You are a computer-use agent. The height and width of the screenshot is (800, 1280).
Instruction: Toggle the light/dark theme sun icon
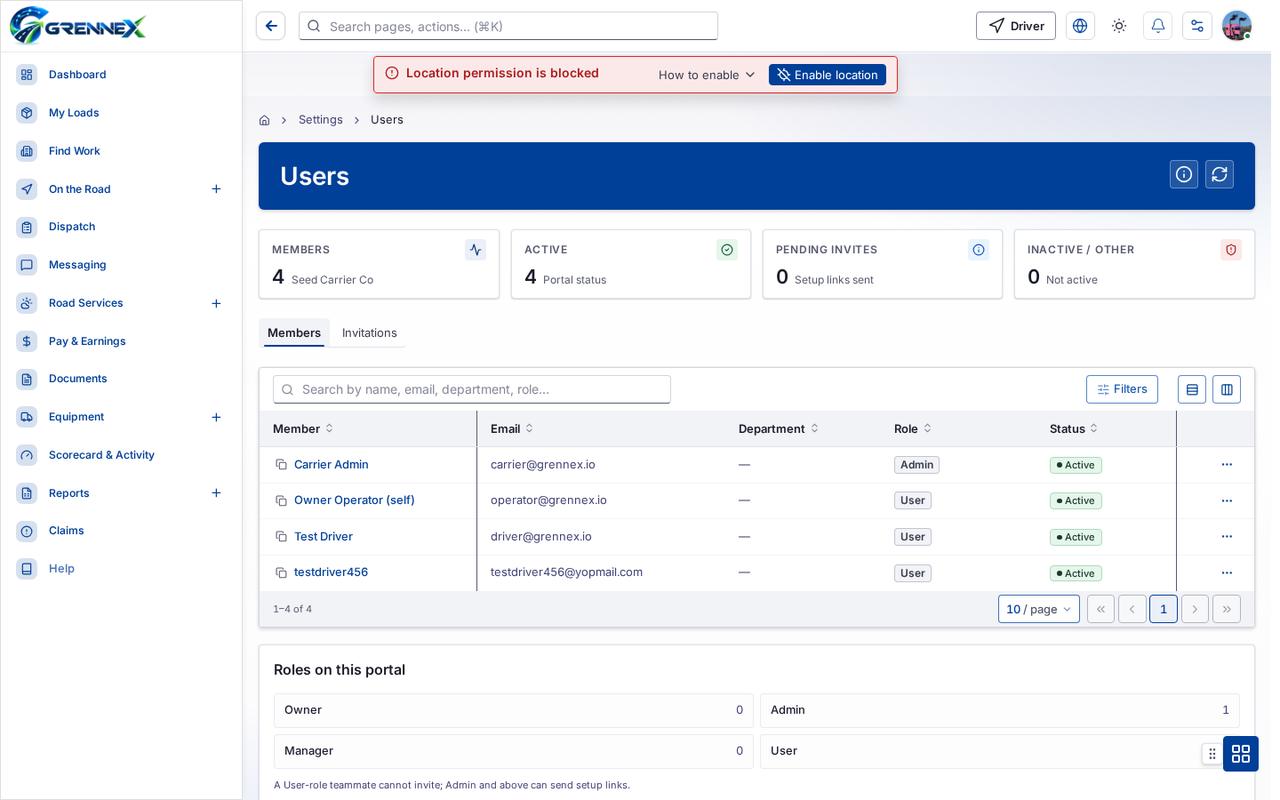tap(1119, 26)
